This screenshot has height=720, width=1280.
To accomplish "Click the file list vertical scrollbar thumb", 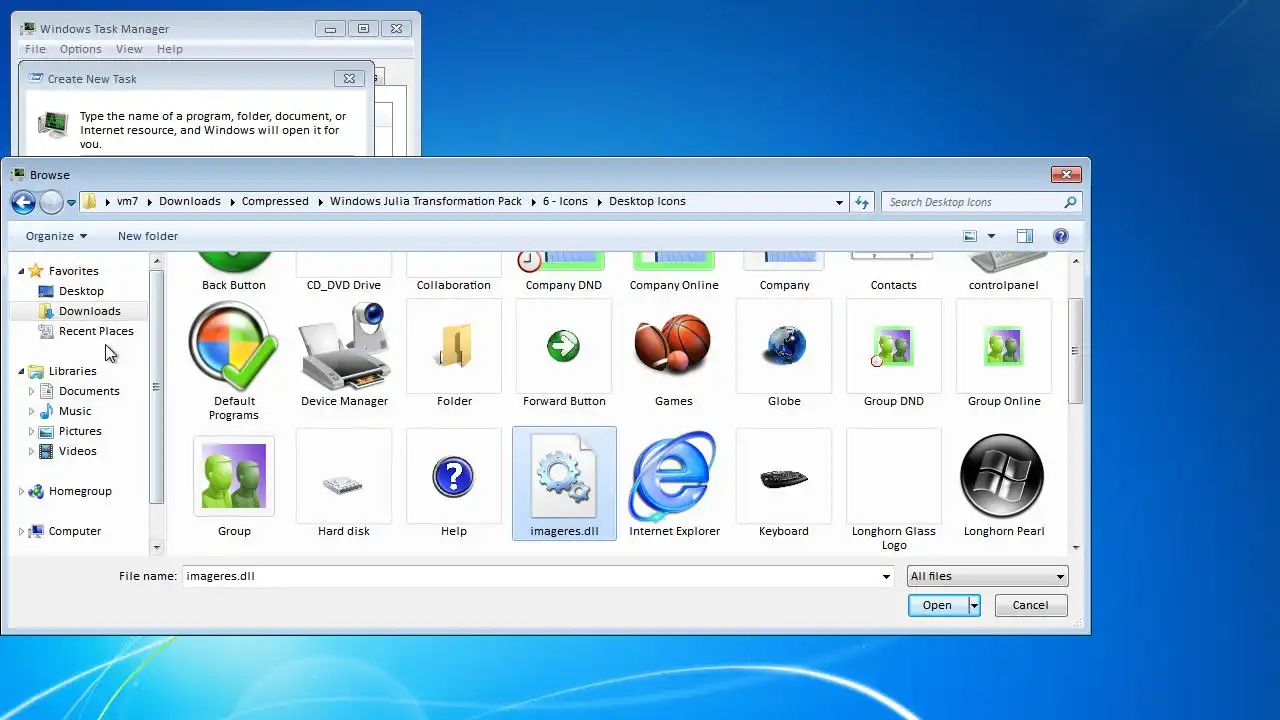I will 1076,351.
